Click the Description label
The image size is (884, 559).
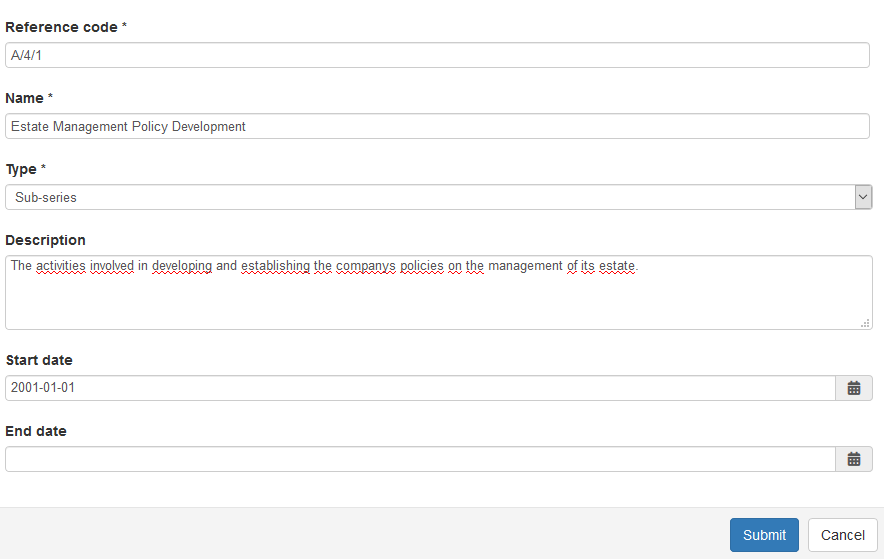click(x=46, y=240)
